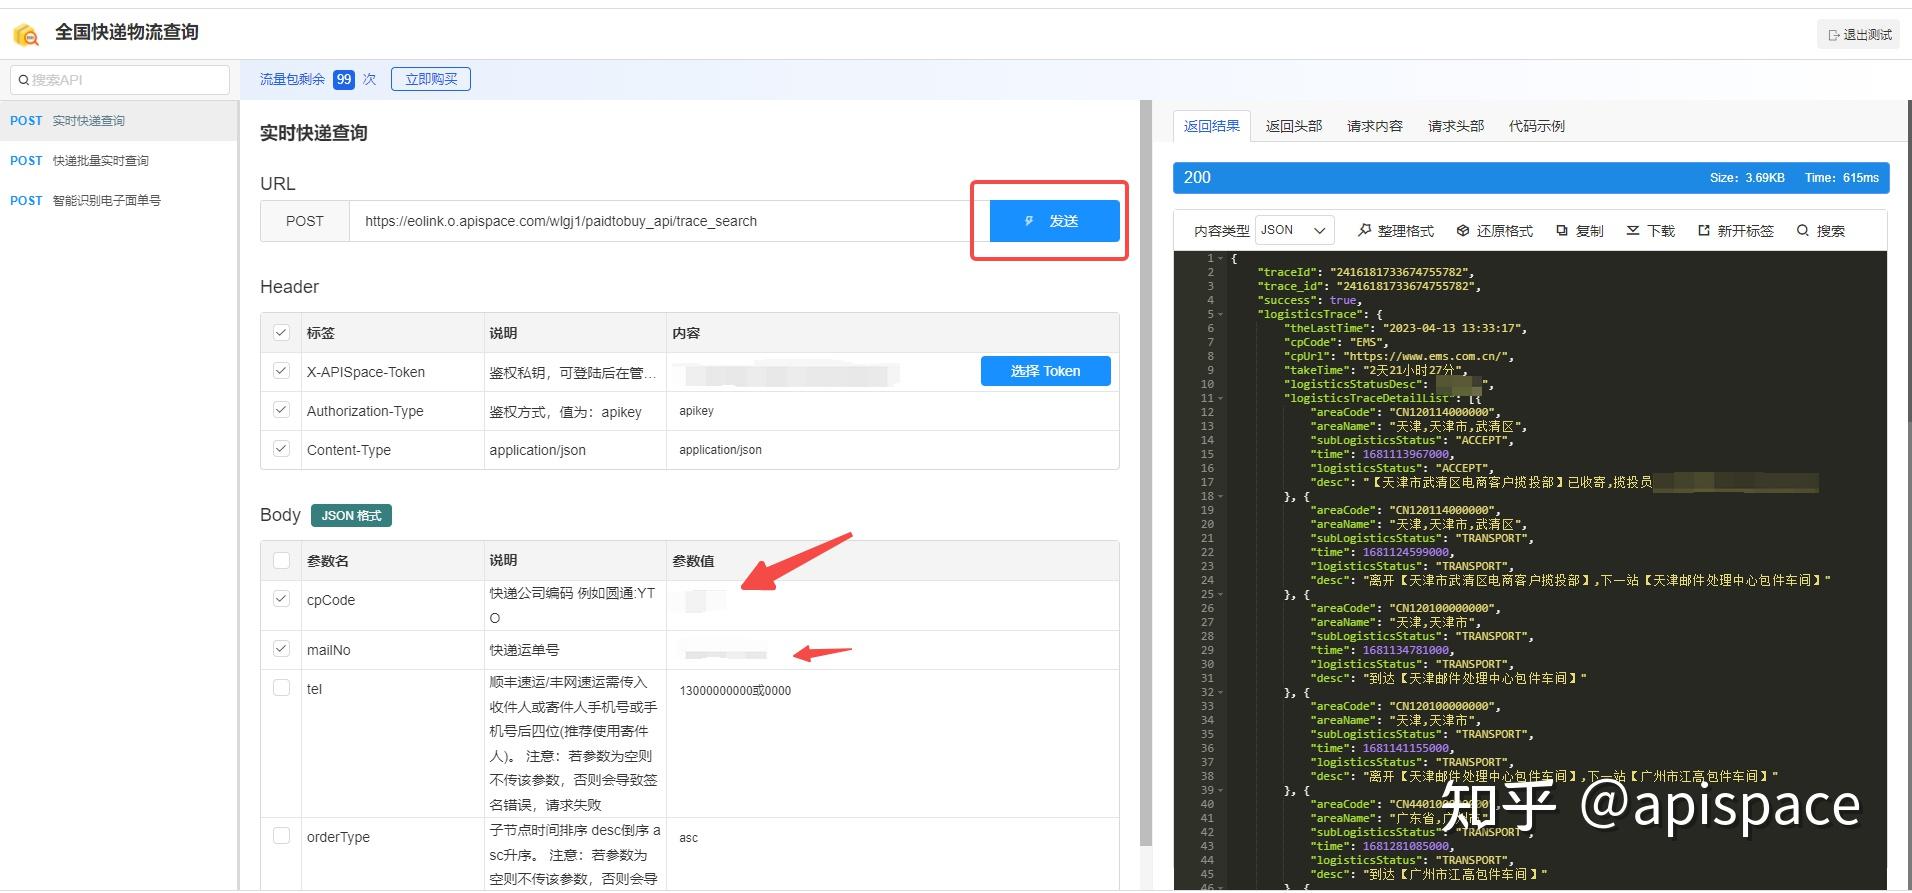Image resolution: width=1912 pixels, height=893 pixels.
Task: Switch to the 返回结果 tab
Action: tap(1212, 126)
